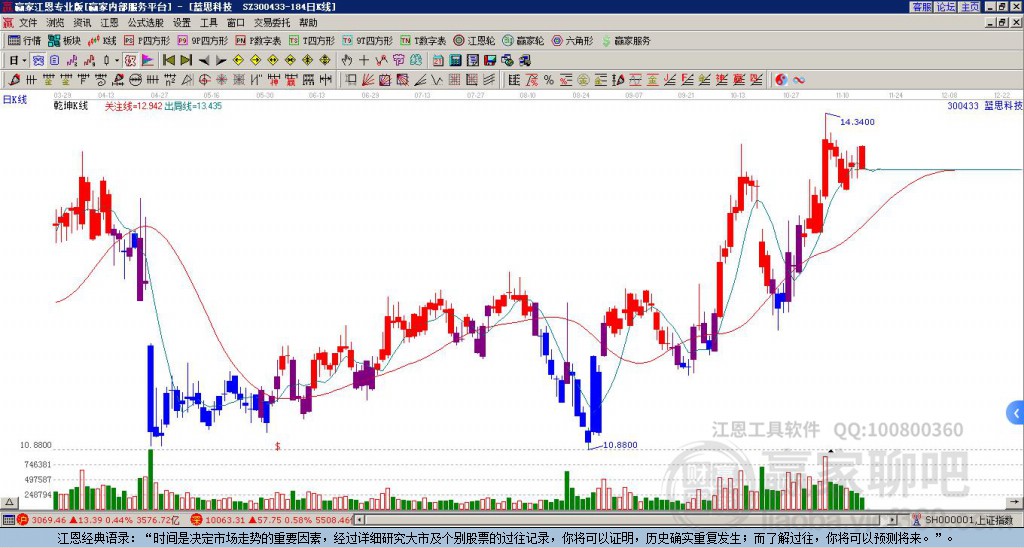Click the 10.8800 low price marker on chart

[x=620, y=445]
